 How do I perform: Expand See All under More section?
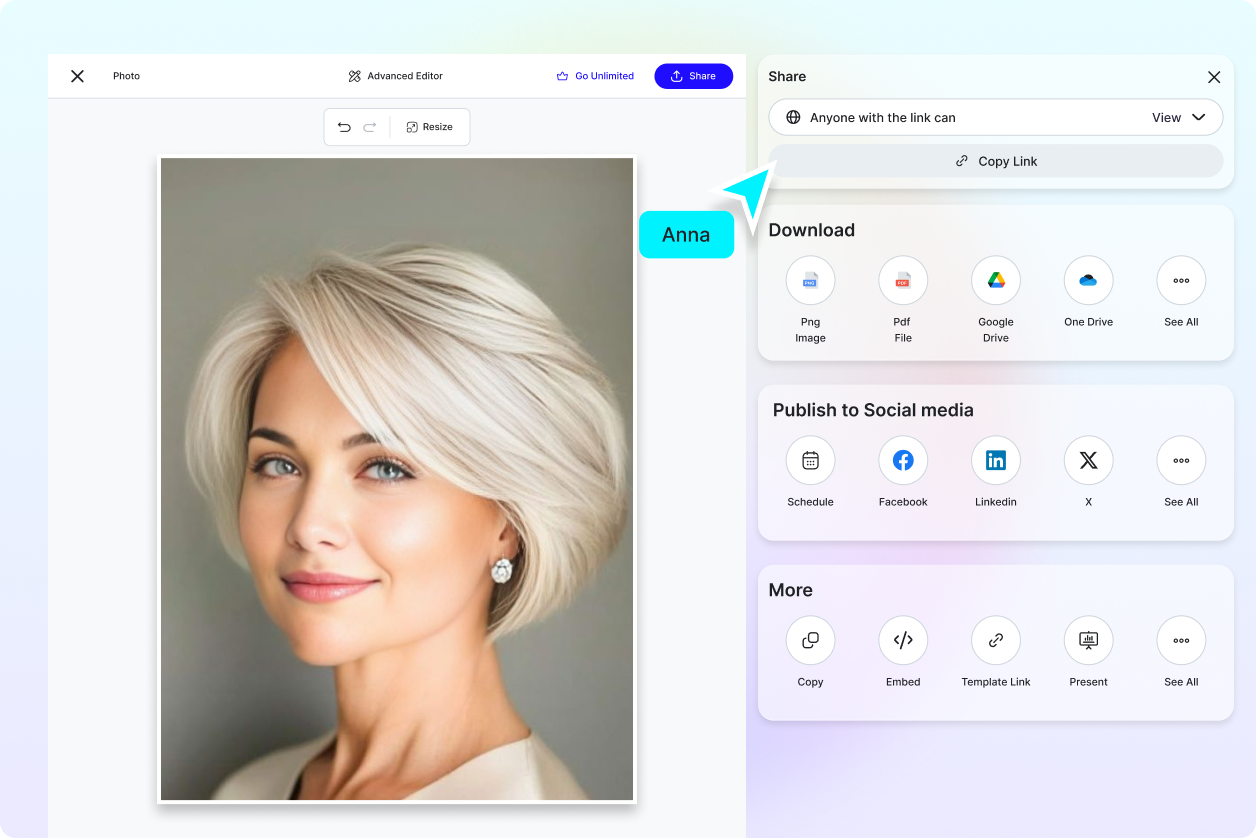point(1181,640)
